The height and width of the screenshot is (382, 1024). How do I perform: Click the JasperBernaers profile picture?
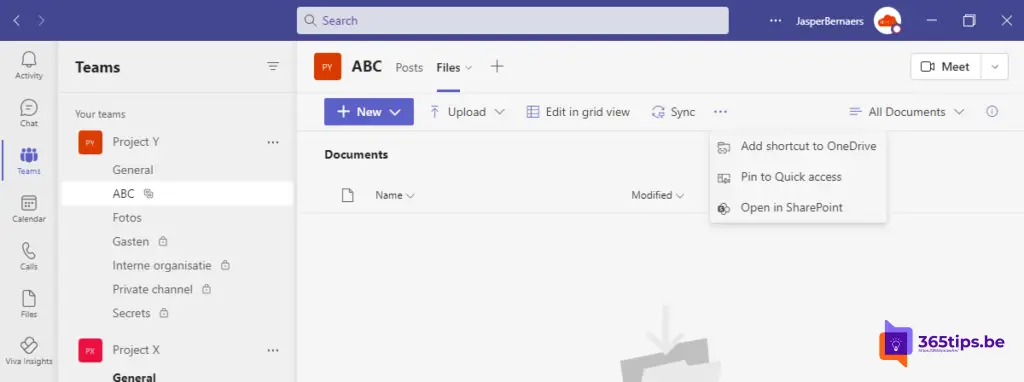[x=887, y=21]
